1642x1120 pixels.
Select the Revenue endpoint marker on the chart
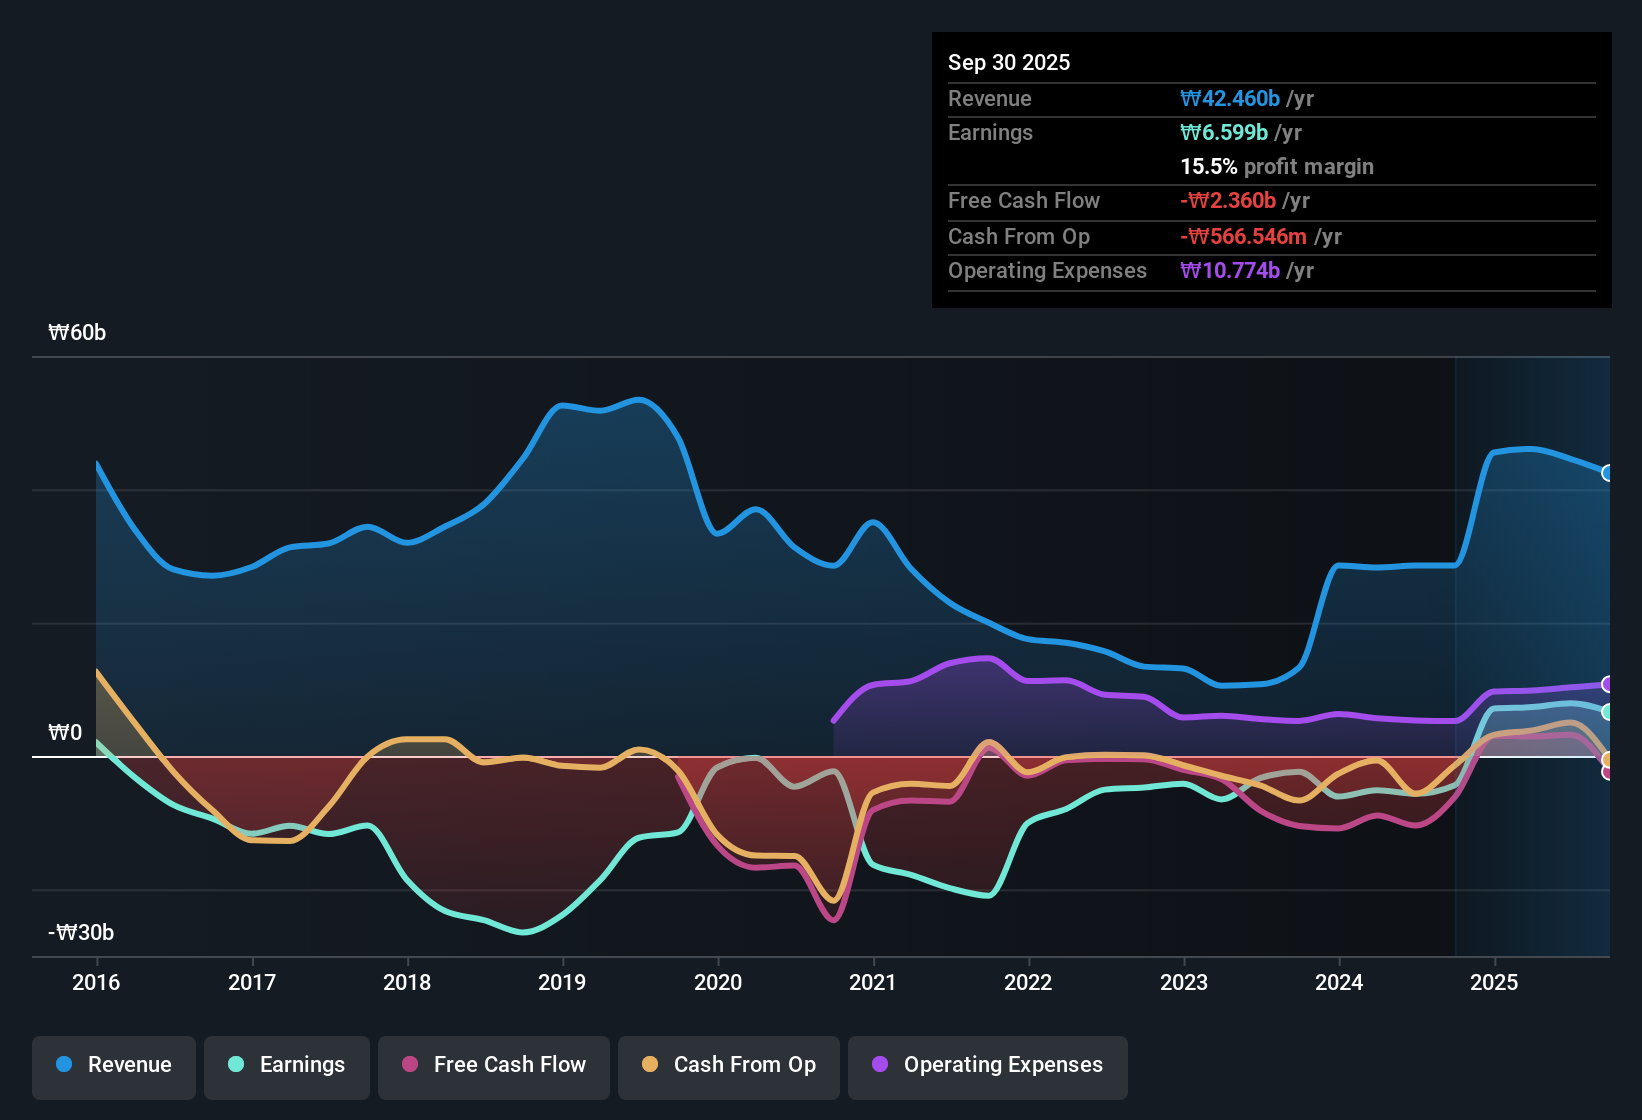1607,472
